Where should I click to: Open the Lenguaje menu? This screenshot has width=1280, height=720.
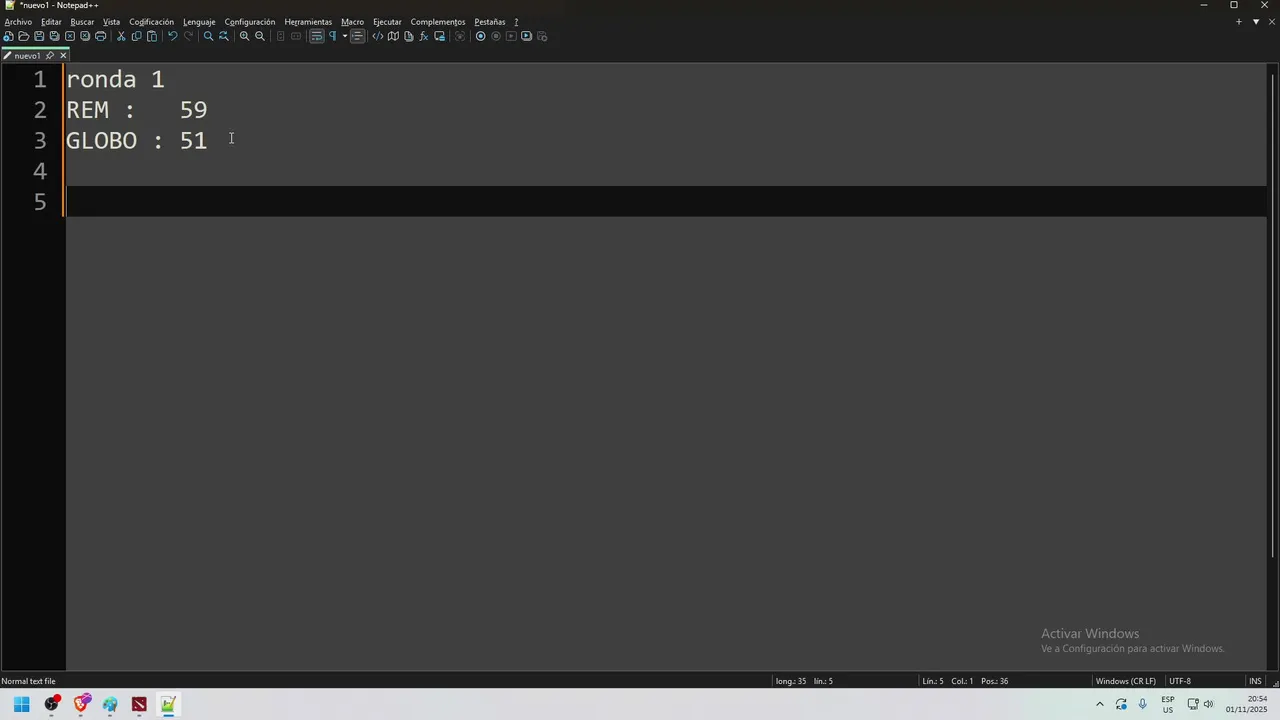coord(199,22)
